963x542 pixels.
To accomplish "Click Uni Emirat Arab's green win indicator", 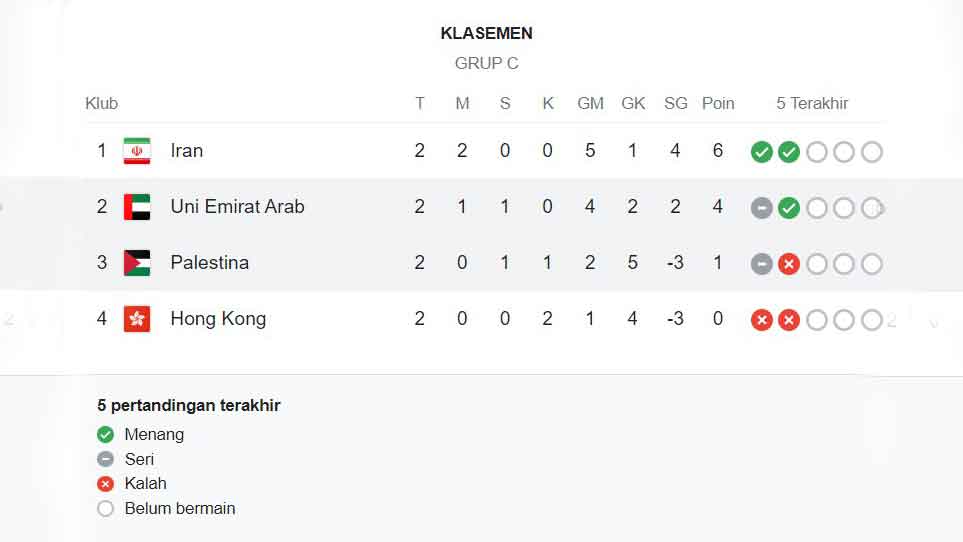I will point(789,208).
